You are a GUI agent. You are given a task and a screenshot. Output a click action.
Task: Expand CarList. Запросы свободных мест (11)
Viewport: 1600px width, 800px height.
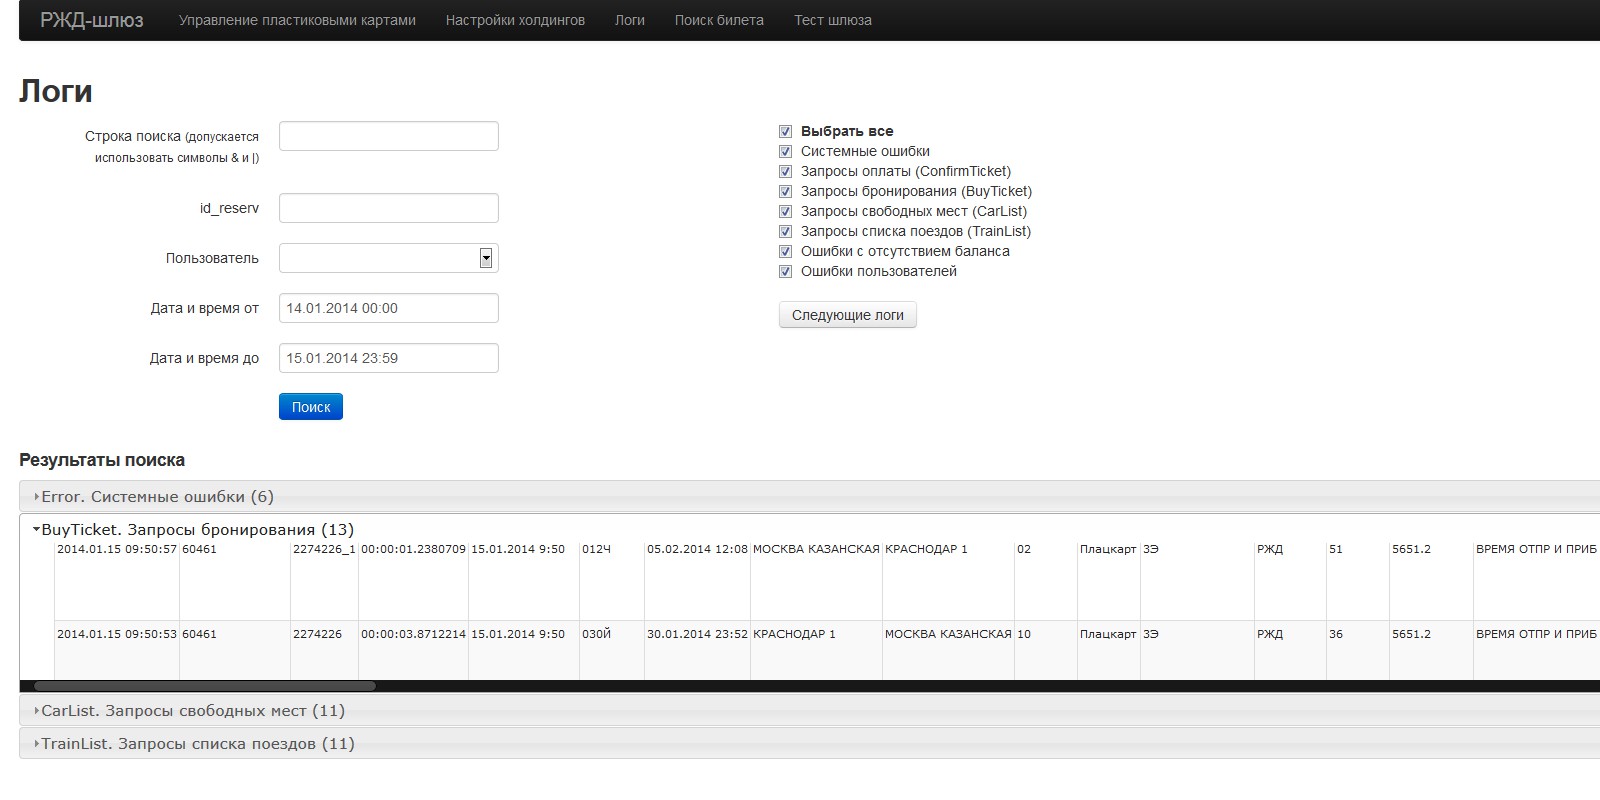[x=810, y=710]
